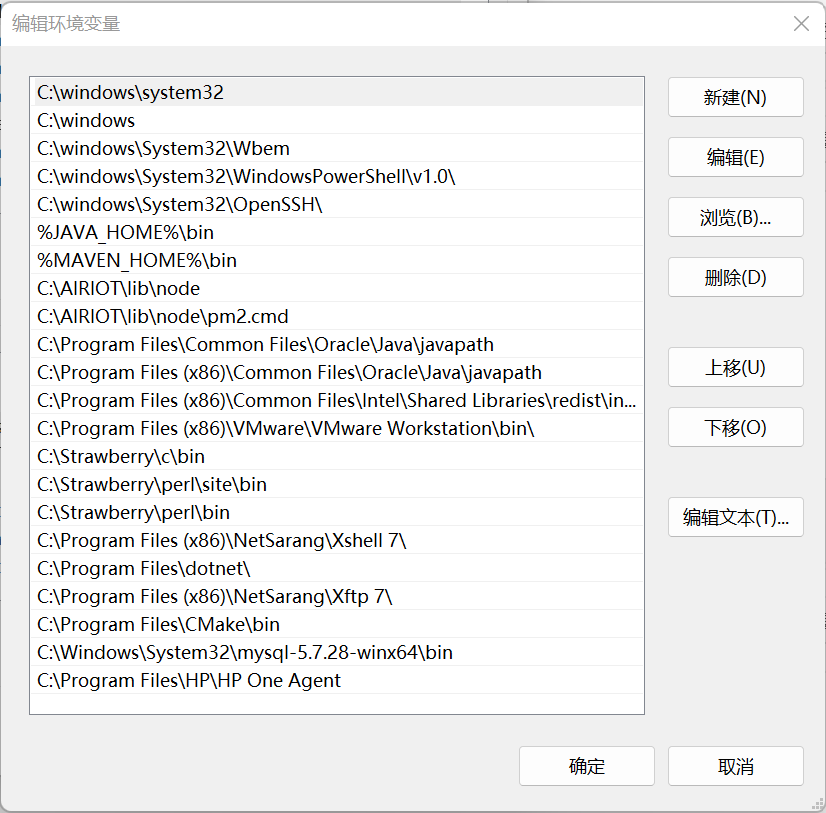The image size is (826, 813).
Task: Move entry up with 上移(U)
Action: click(x=735, y=367)
